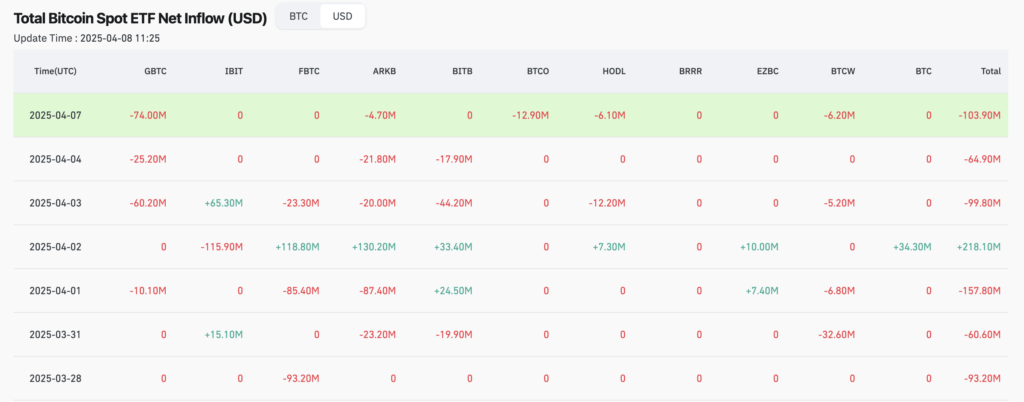Click the BRRR column header
Image resolution: width=1024 pixels, height=402 pixels.
click(x=690, y=72)
